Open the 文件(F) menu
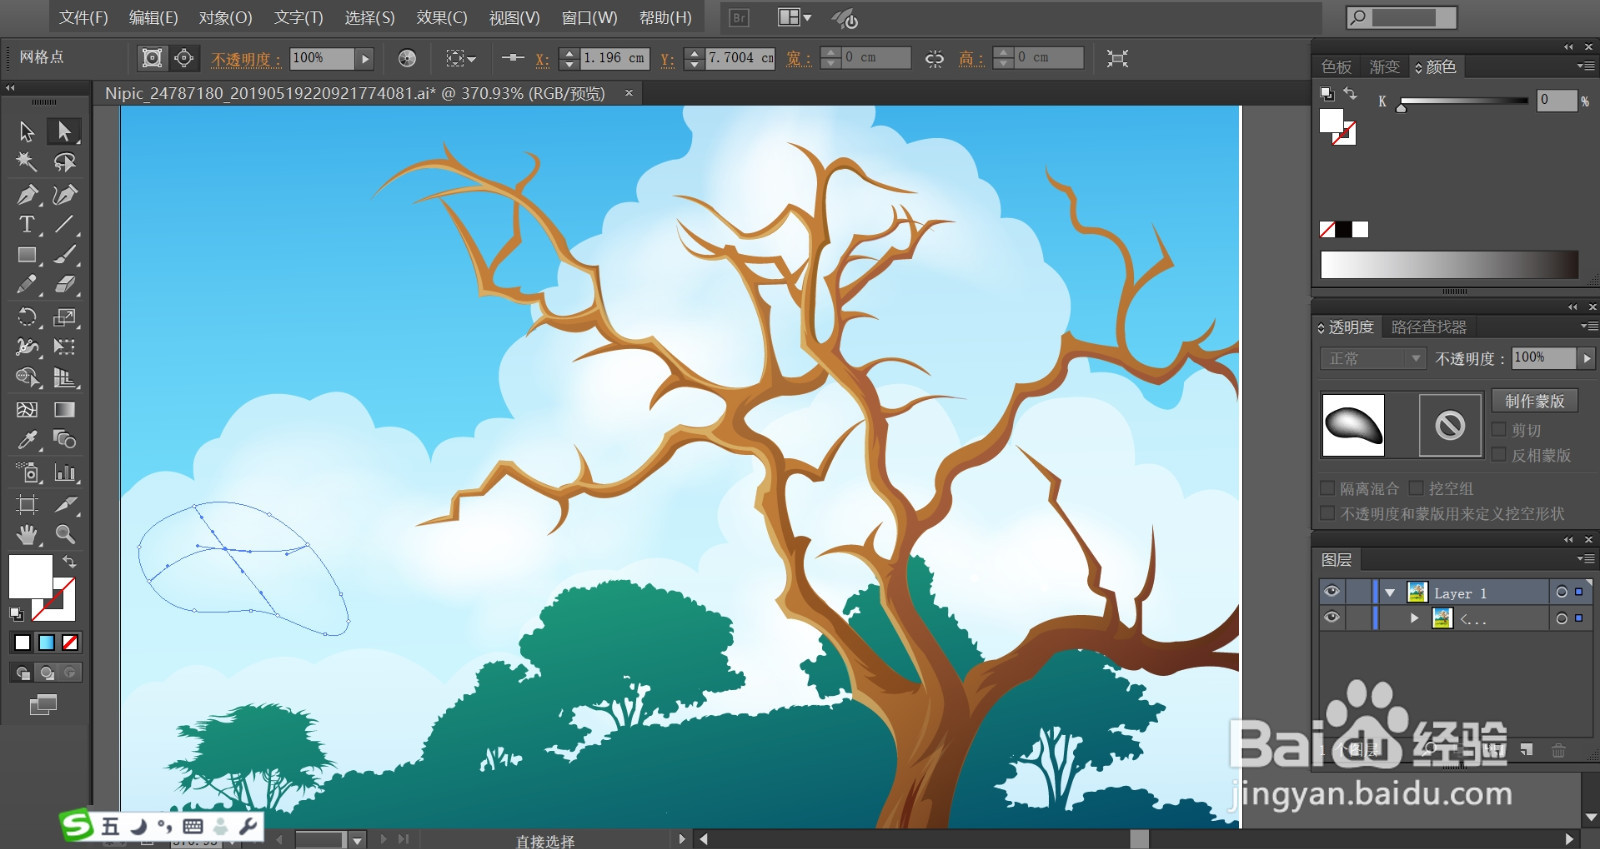This screenshot has width=1600, height=849. click(83, 17)
